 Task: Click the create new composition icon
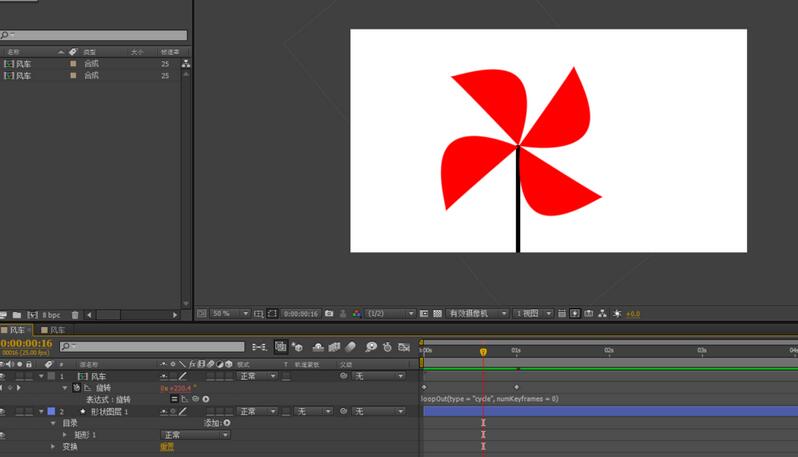(32, 315)
